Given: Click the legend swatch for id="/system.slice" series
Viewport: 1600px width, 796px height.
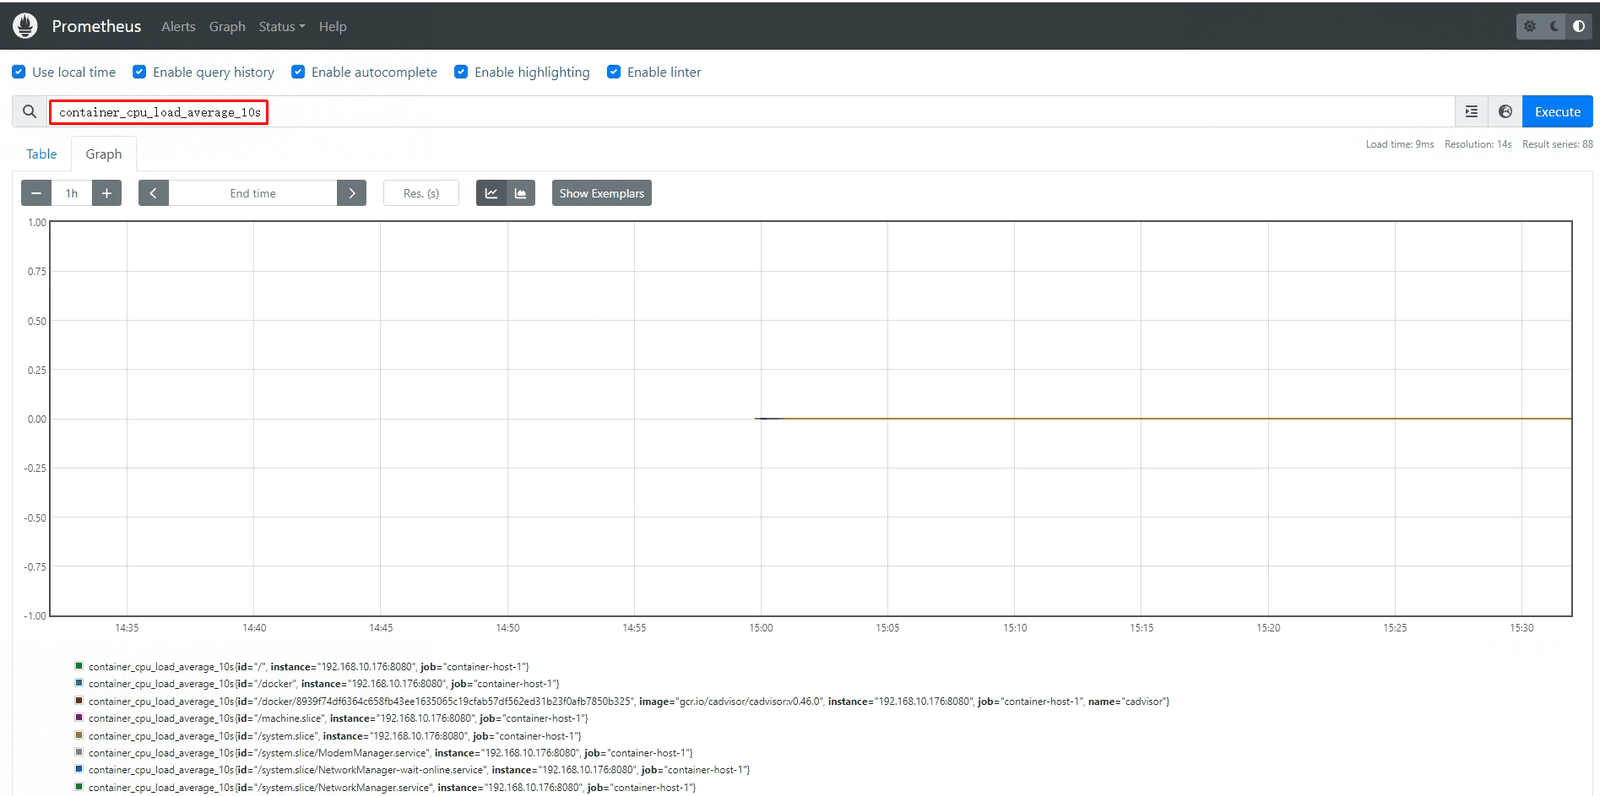Looking at the screenshot, I should tap(79, 735).
